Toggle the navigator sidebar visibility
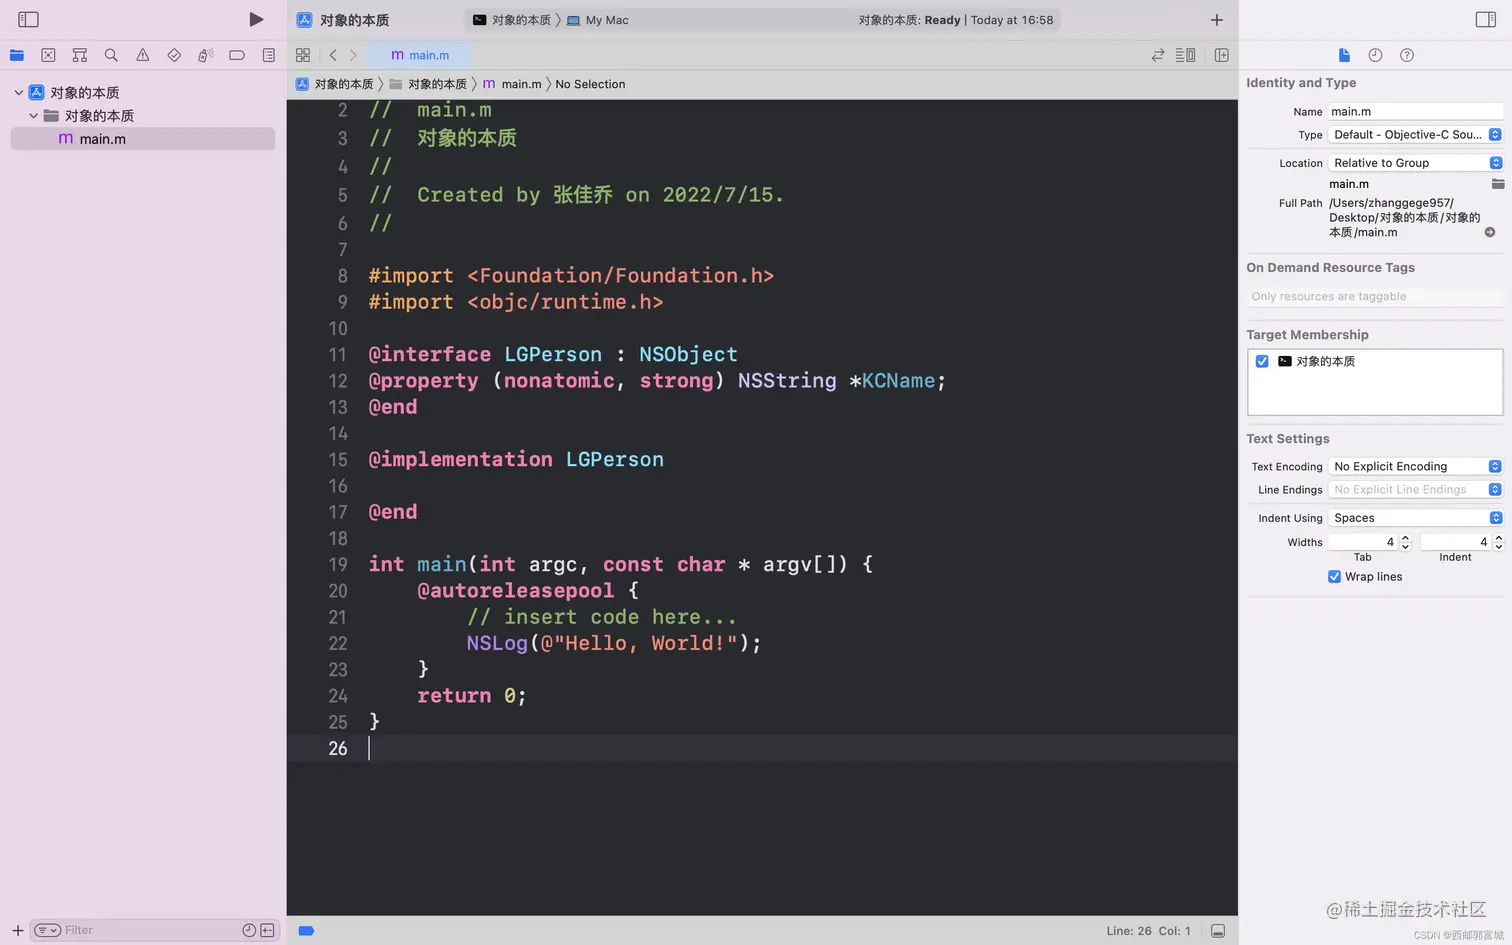This screenshot has height=945, width=1512. (28, 19)
